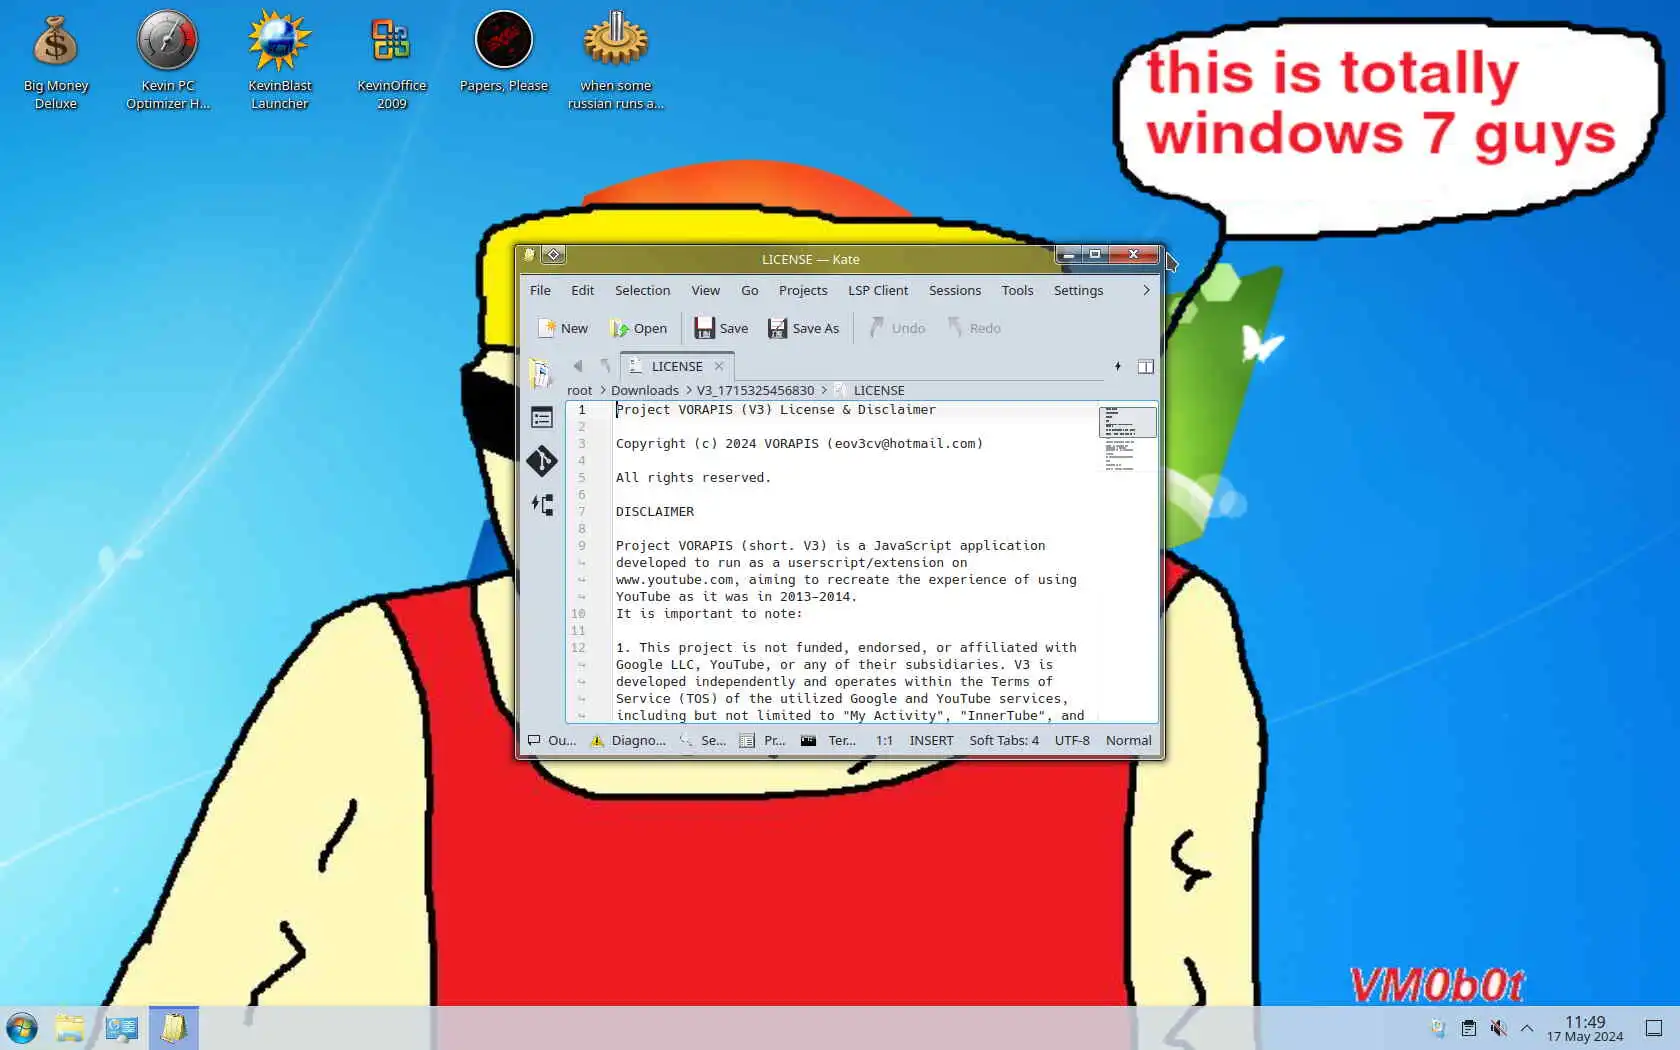
Task: Switch to the LICENSE document tab
Action: 676,366
